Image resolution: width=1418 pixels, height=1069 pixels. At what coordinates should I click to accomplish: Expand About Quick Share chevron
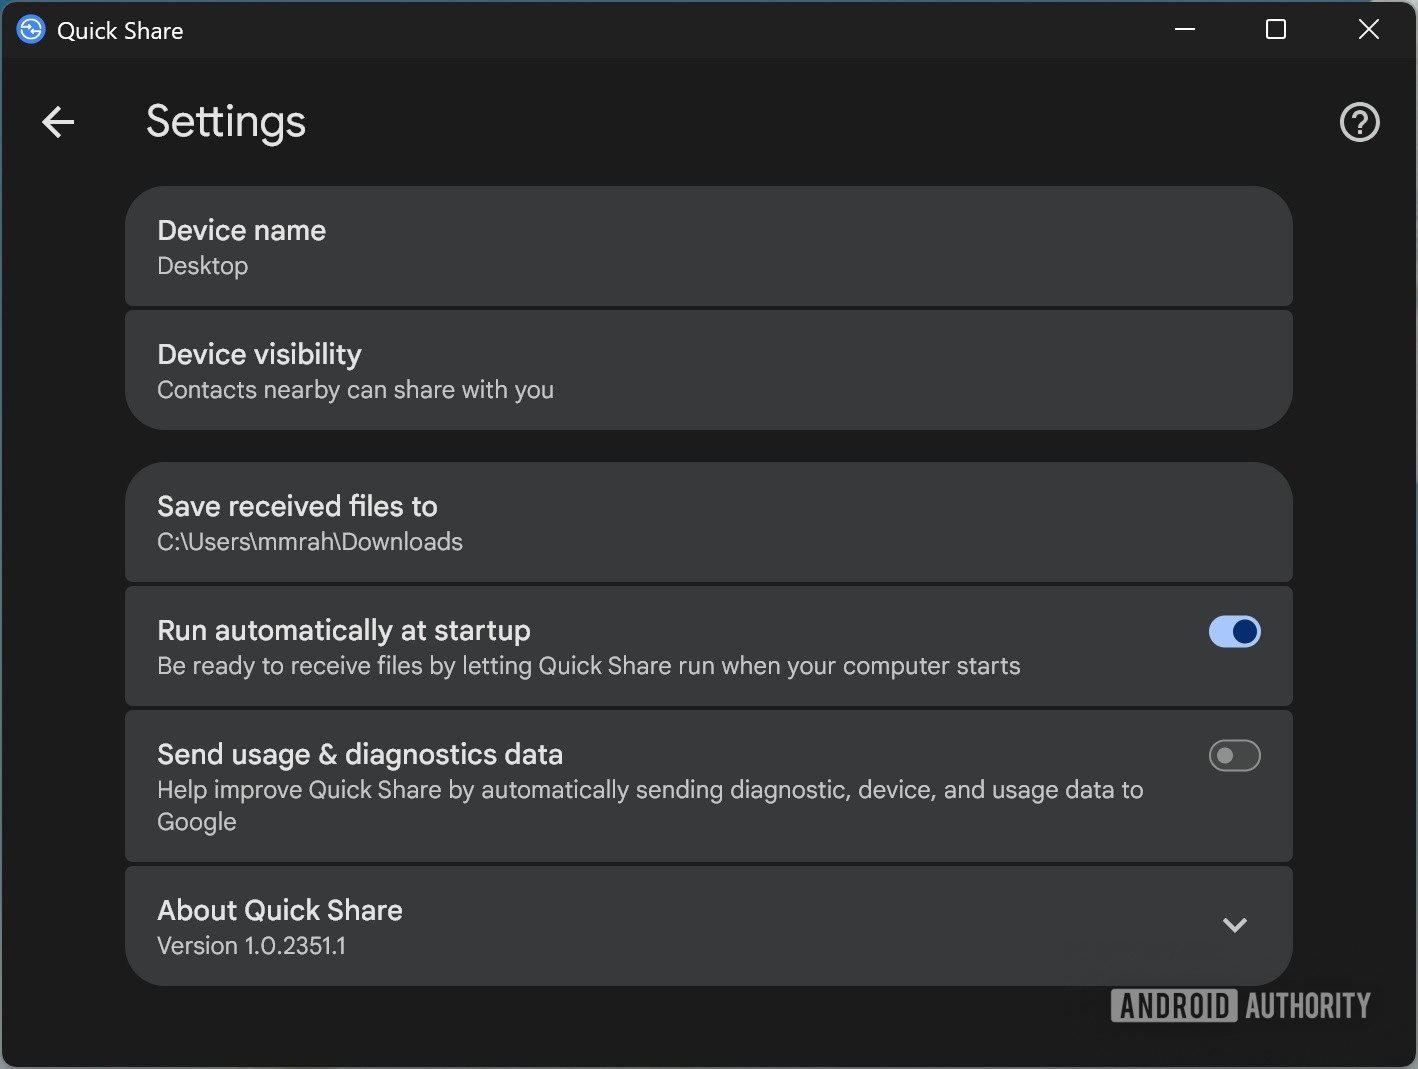1235,925
